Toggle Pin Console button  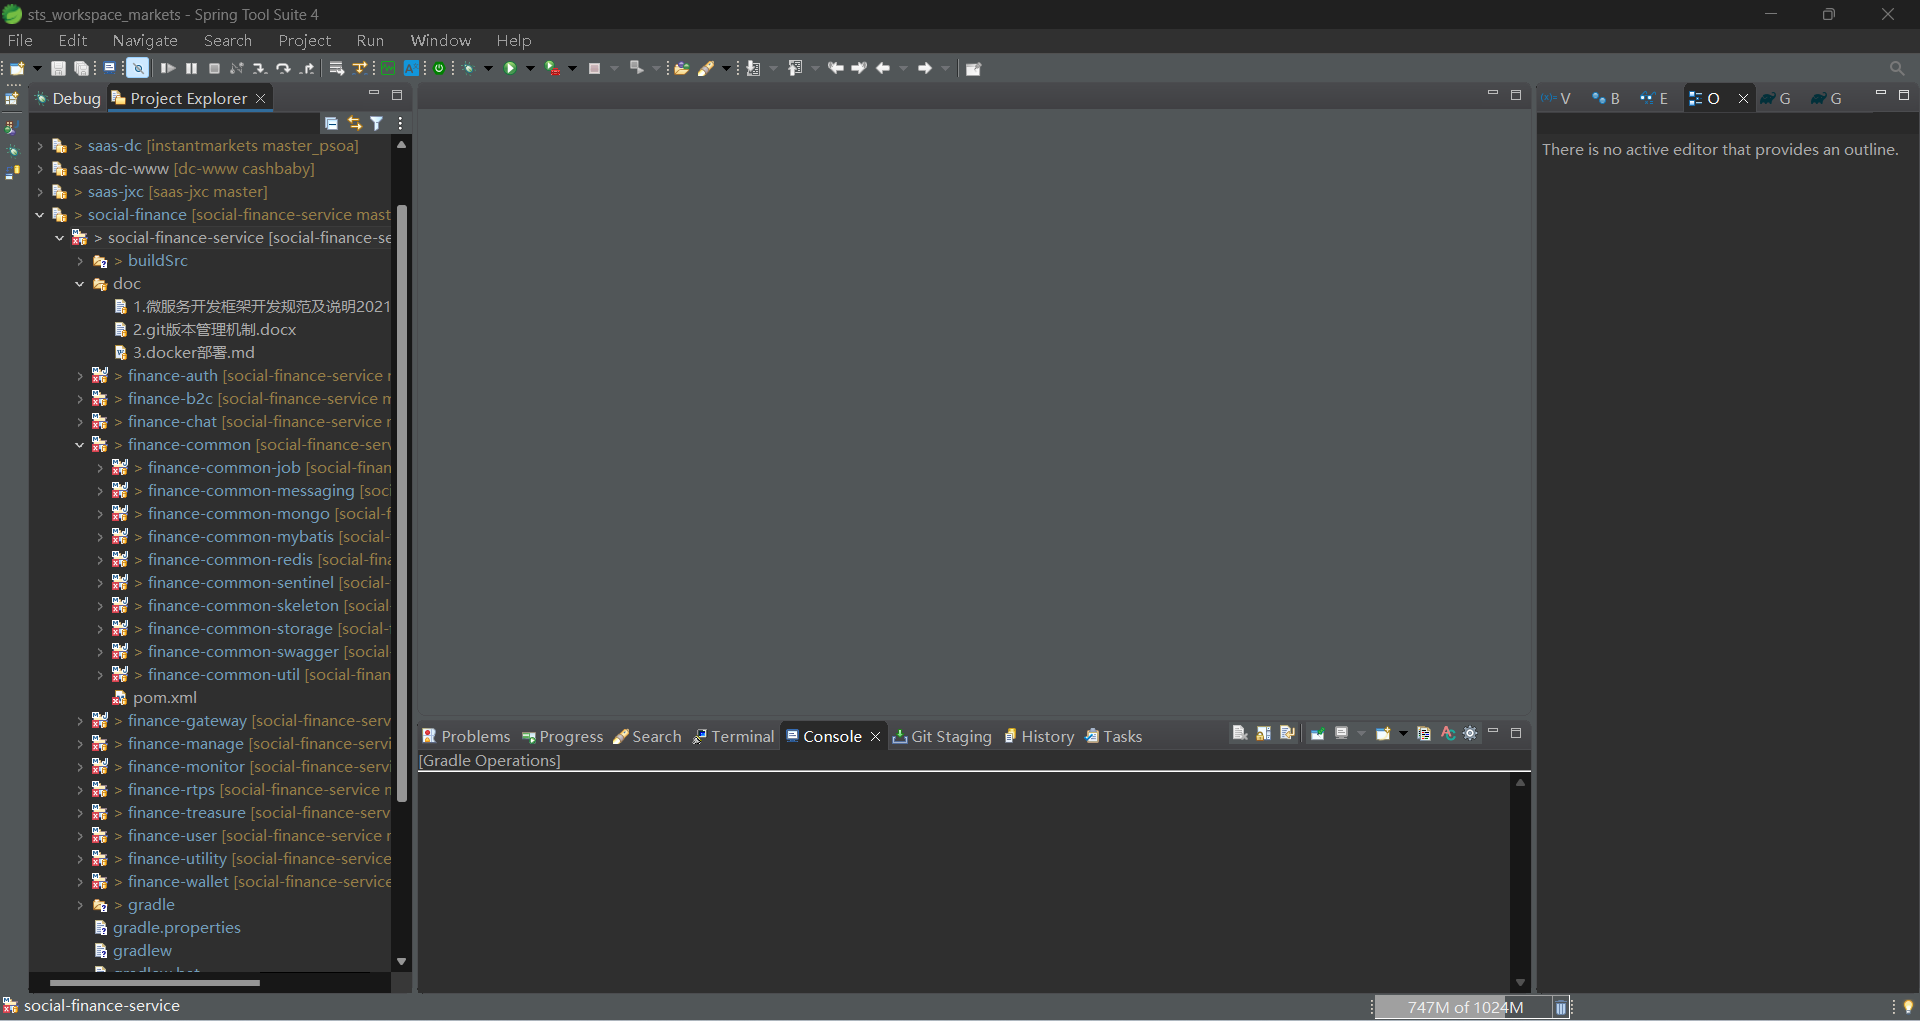[1317, 734]
